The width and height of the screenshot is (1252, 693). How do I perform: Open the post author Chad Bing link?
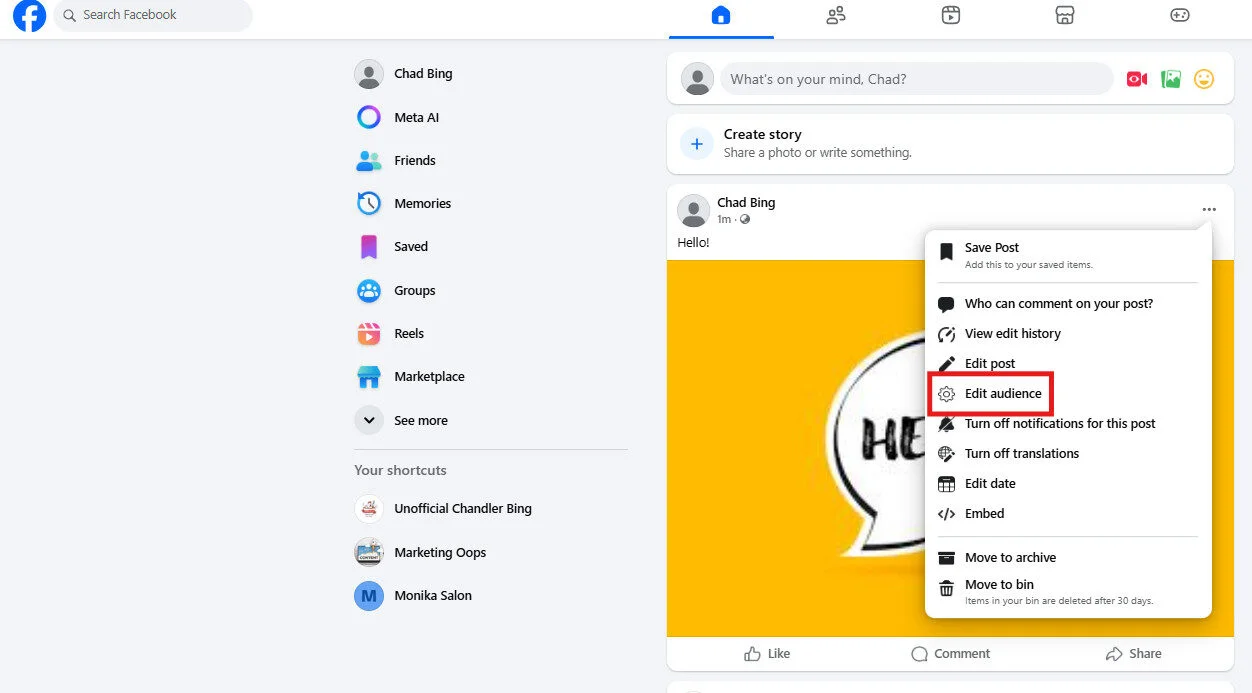(x=746, y=202)
